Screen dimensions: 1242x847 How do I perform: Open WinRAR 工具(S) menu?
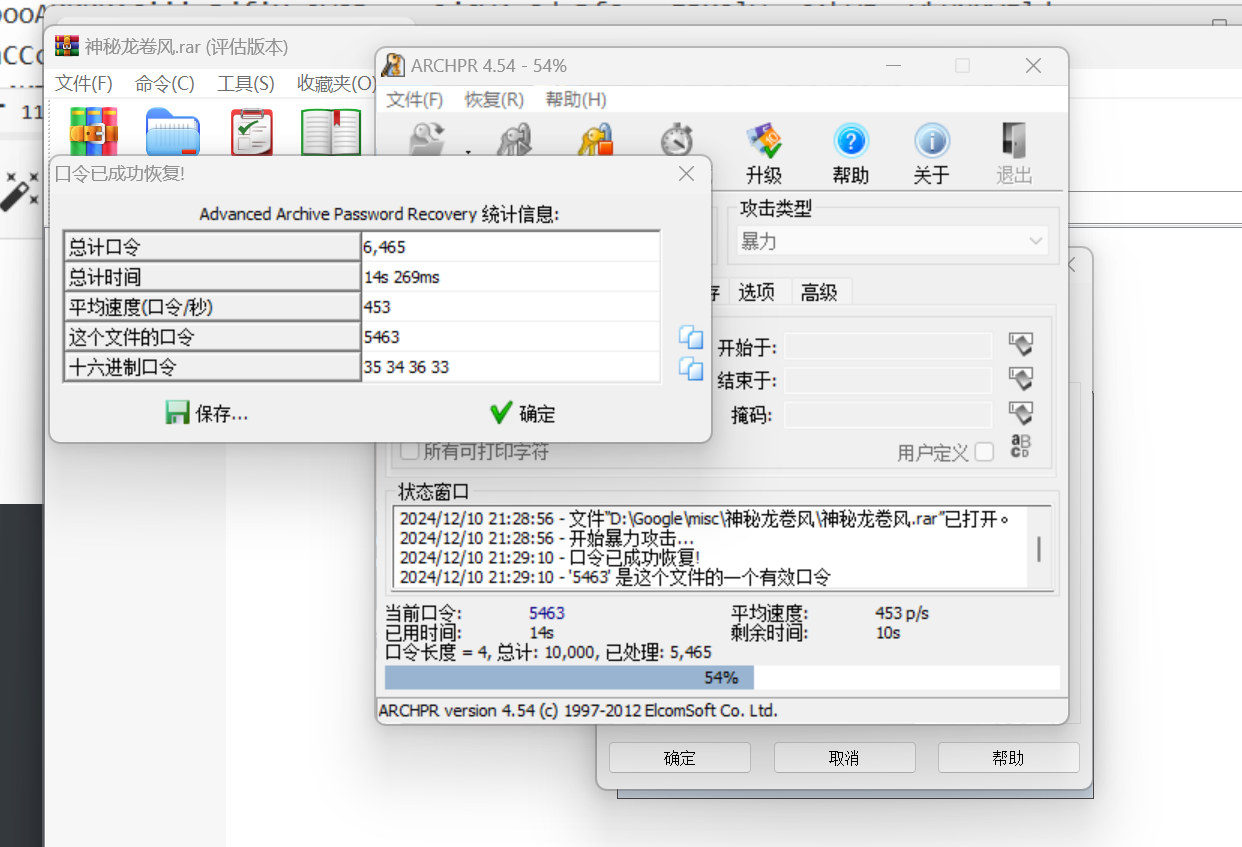[x=246, y=83]
